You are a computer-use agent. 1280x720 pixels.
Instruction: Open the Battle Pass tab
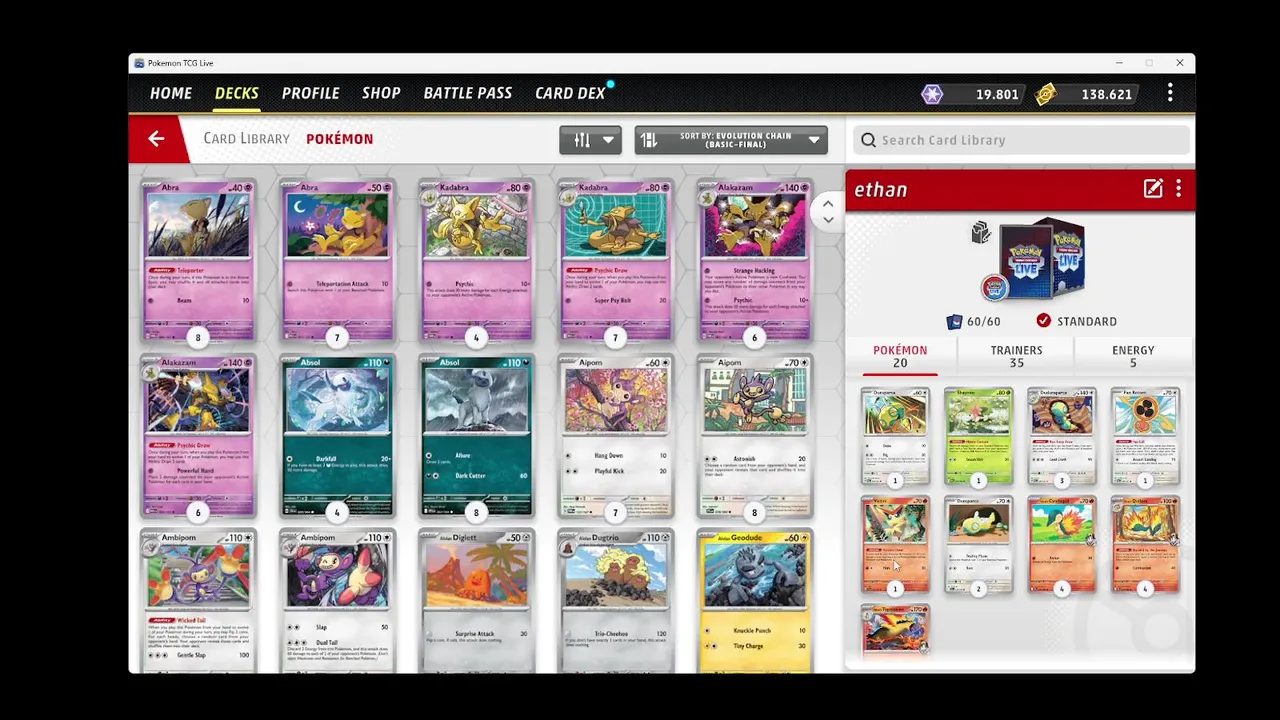(467, 93)
